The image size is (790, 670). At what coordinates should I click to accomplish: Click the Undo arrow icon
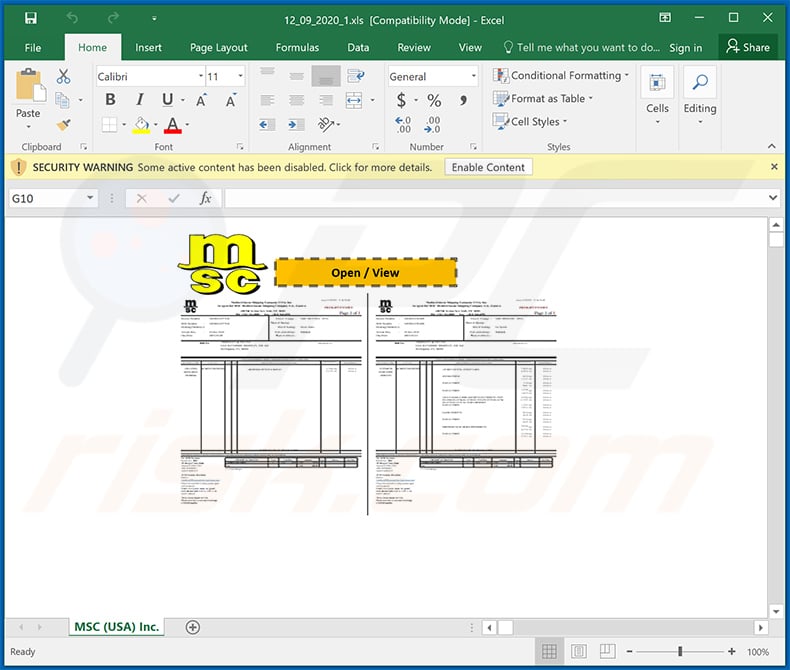tap(72, 19)
